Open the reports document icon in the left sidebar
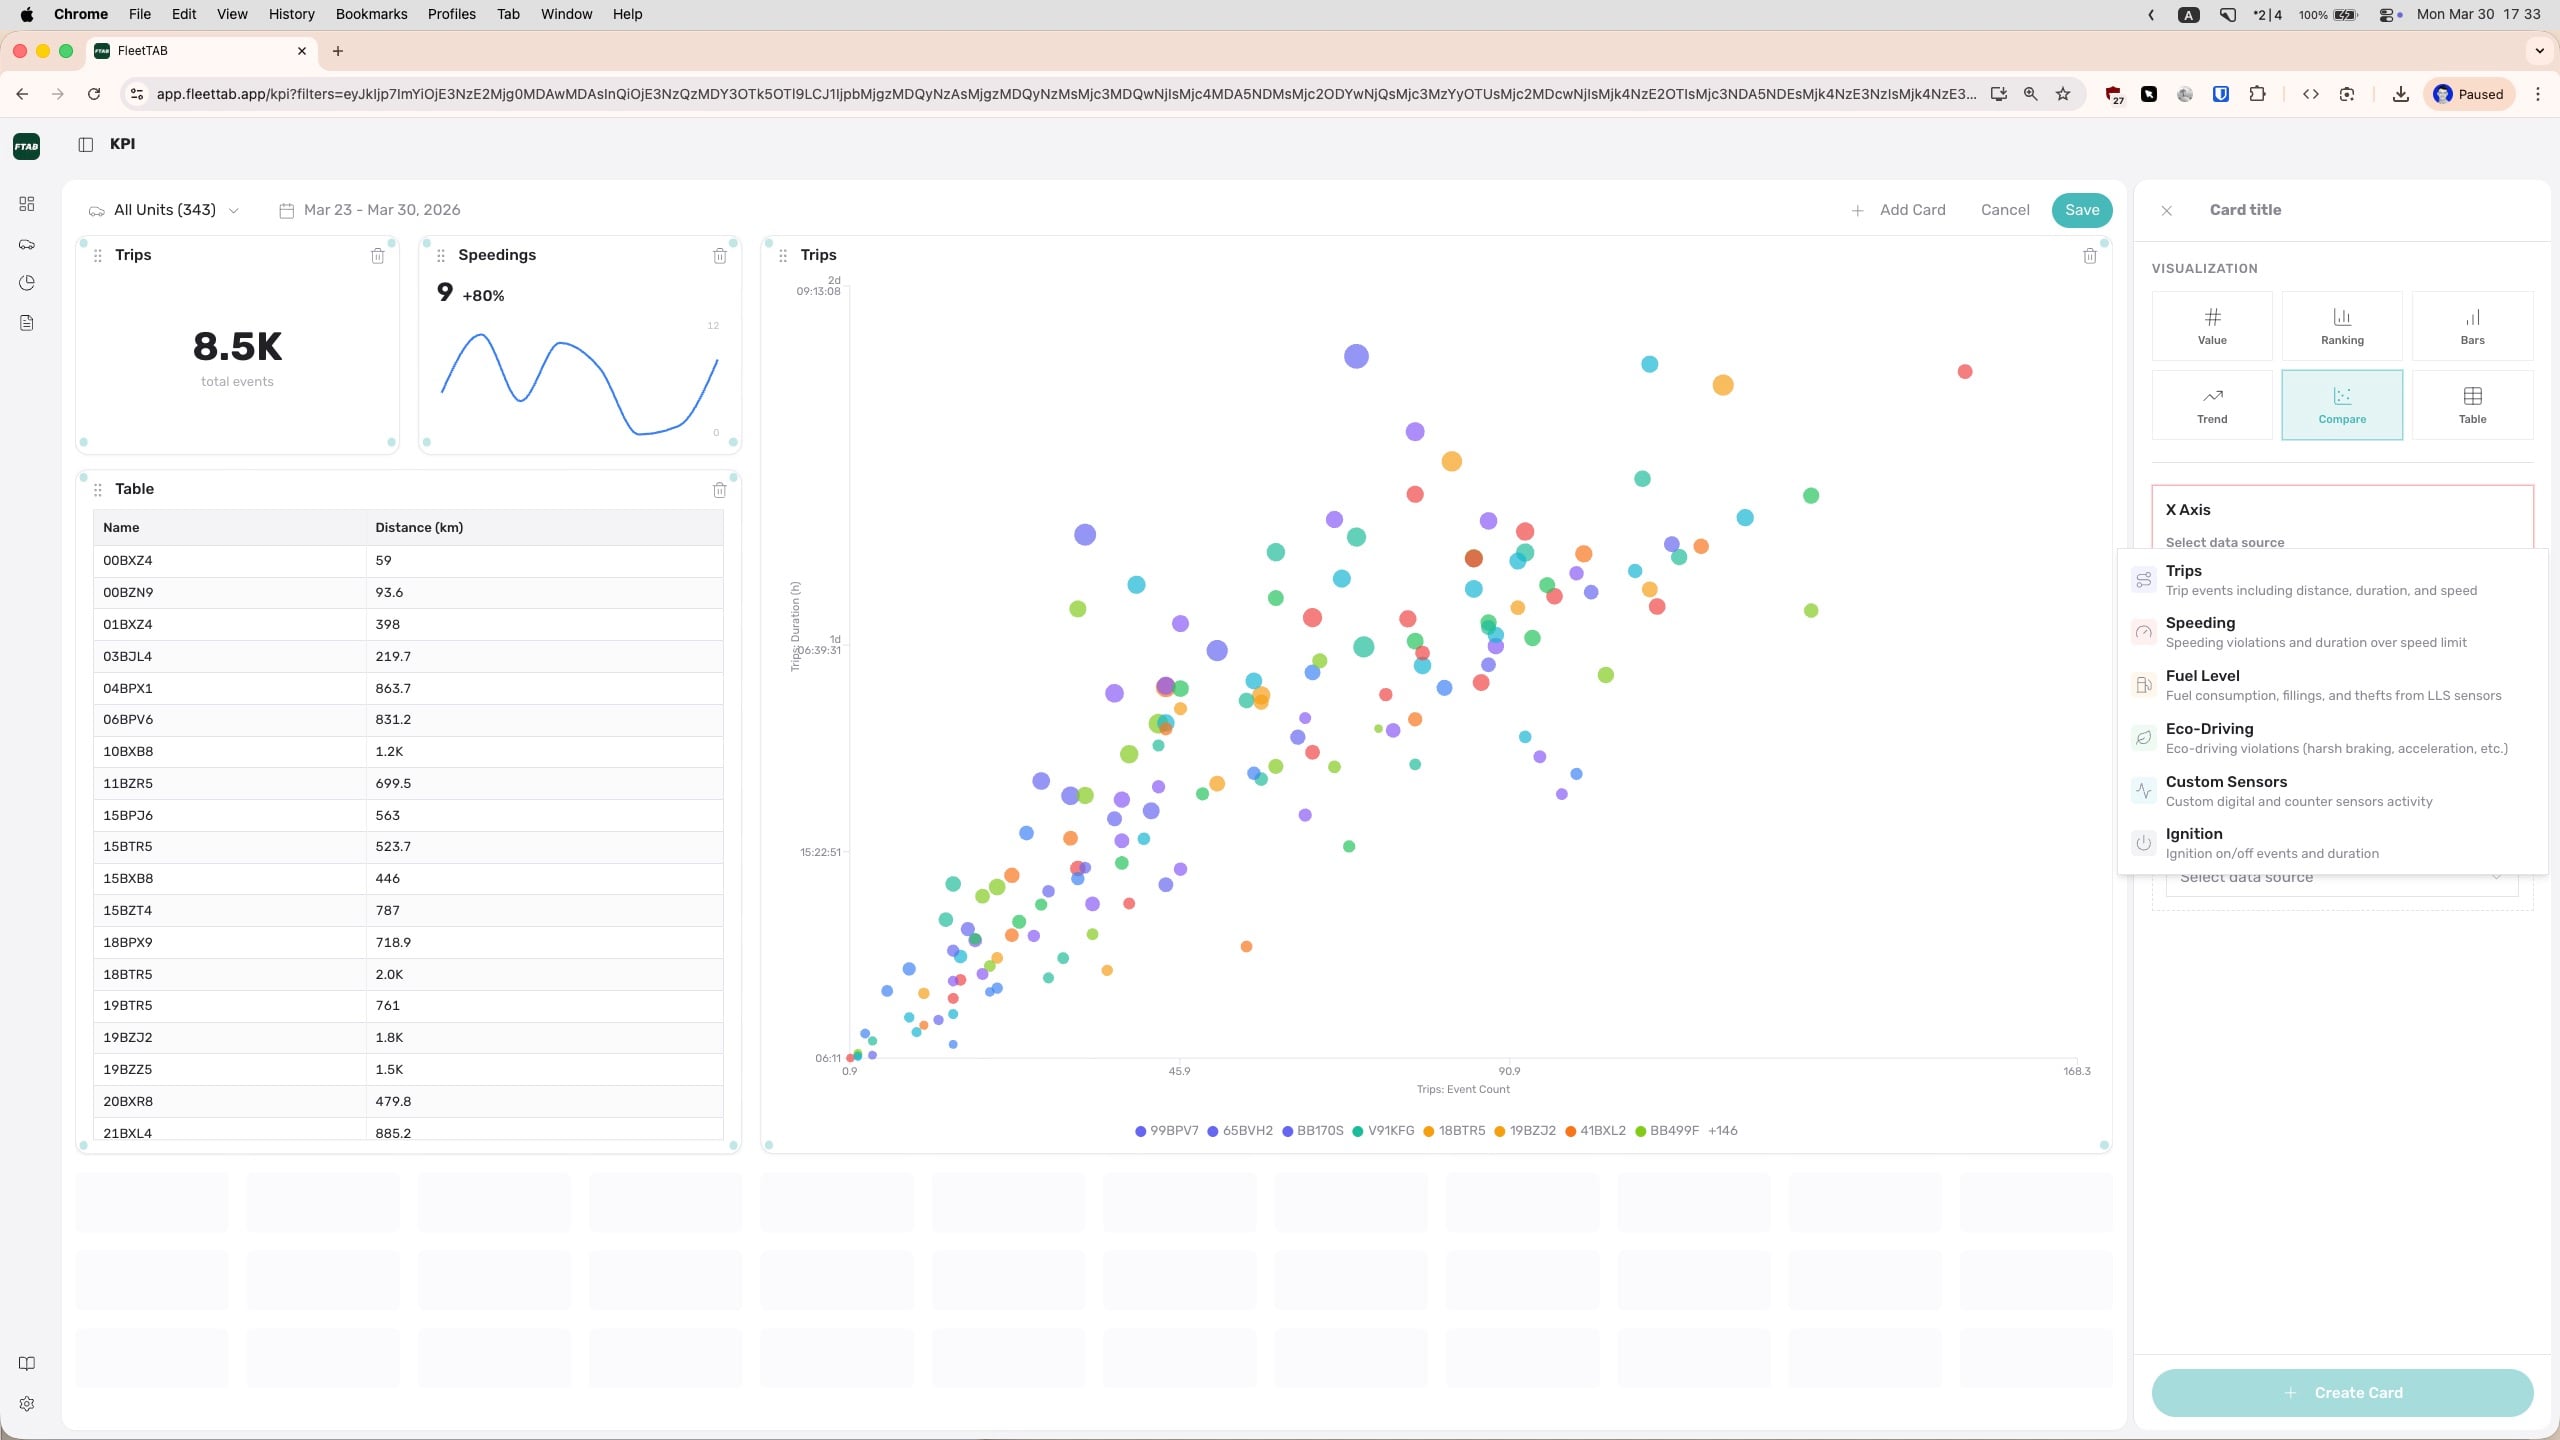This screenshot has height=1440, width=2560. pyautogui.click(x=27, y=323)
